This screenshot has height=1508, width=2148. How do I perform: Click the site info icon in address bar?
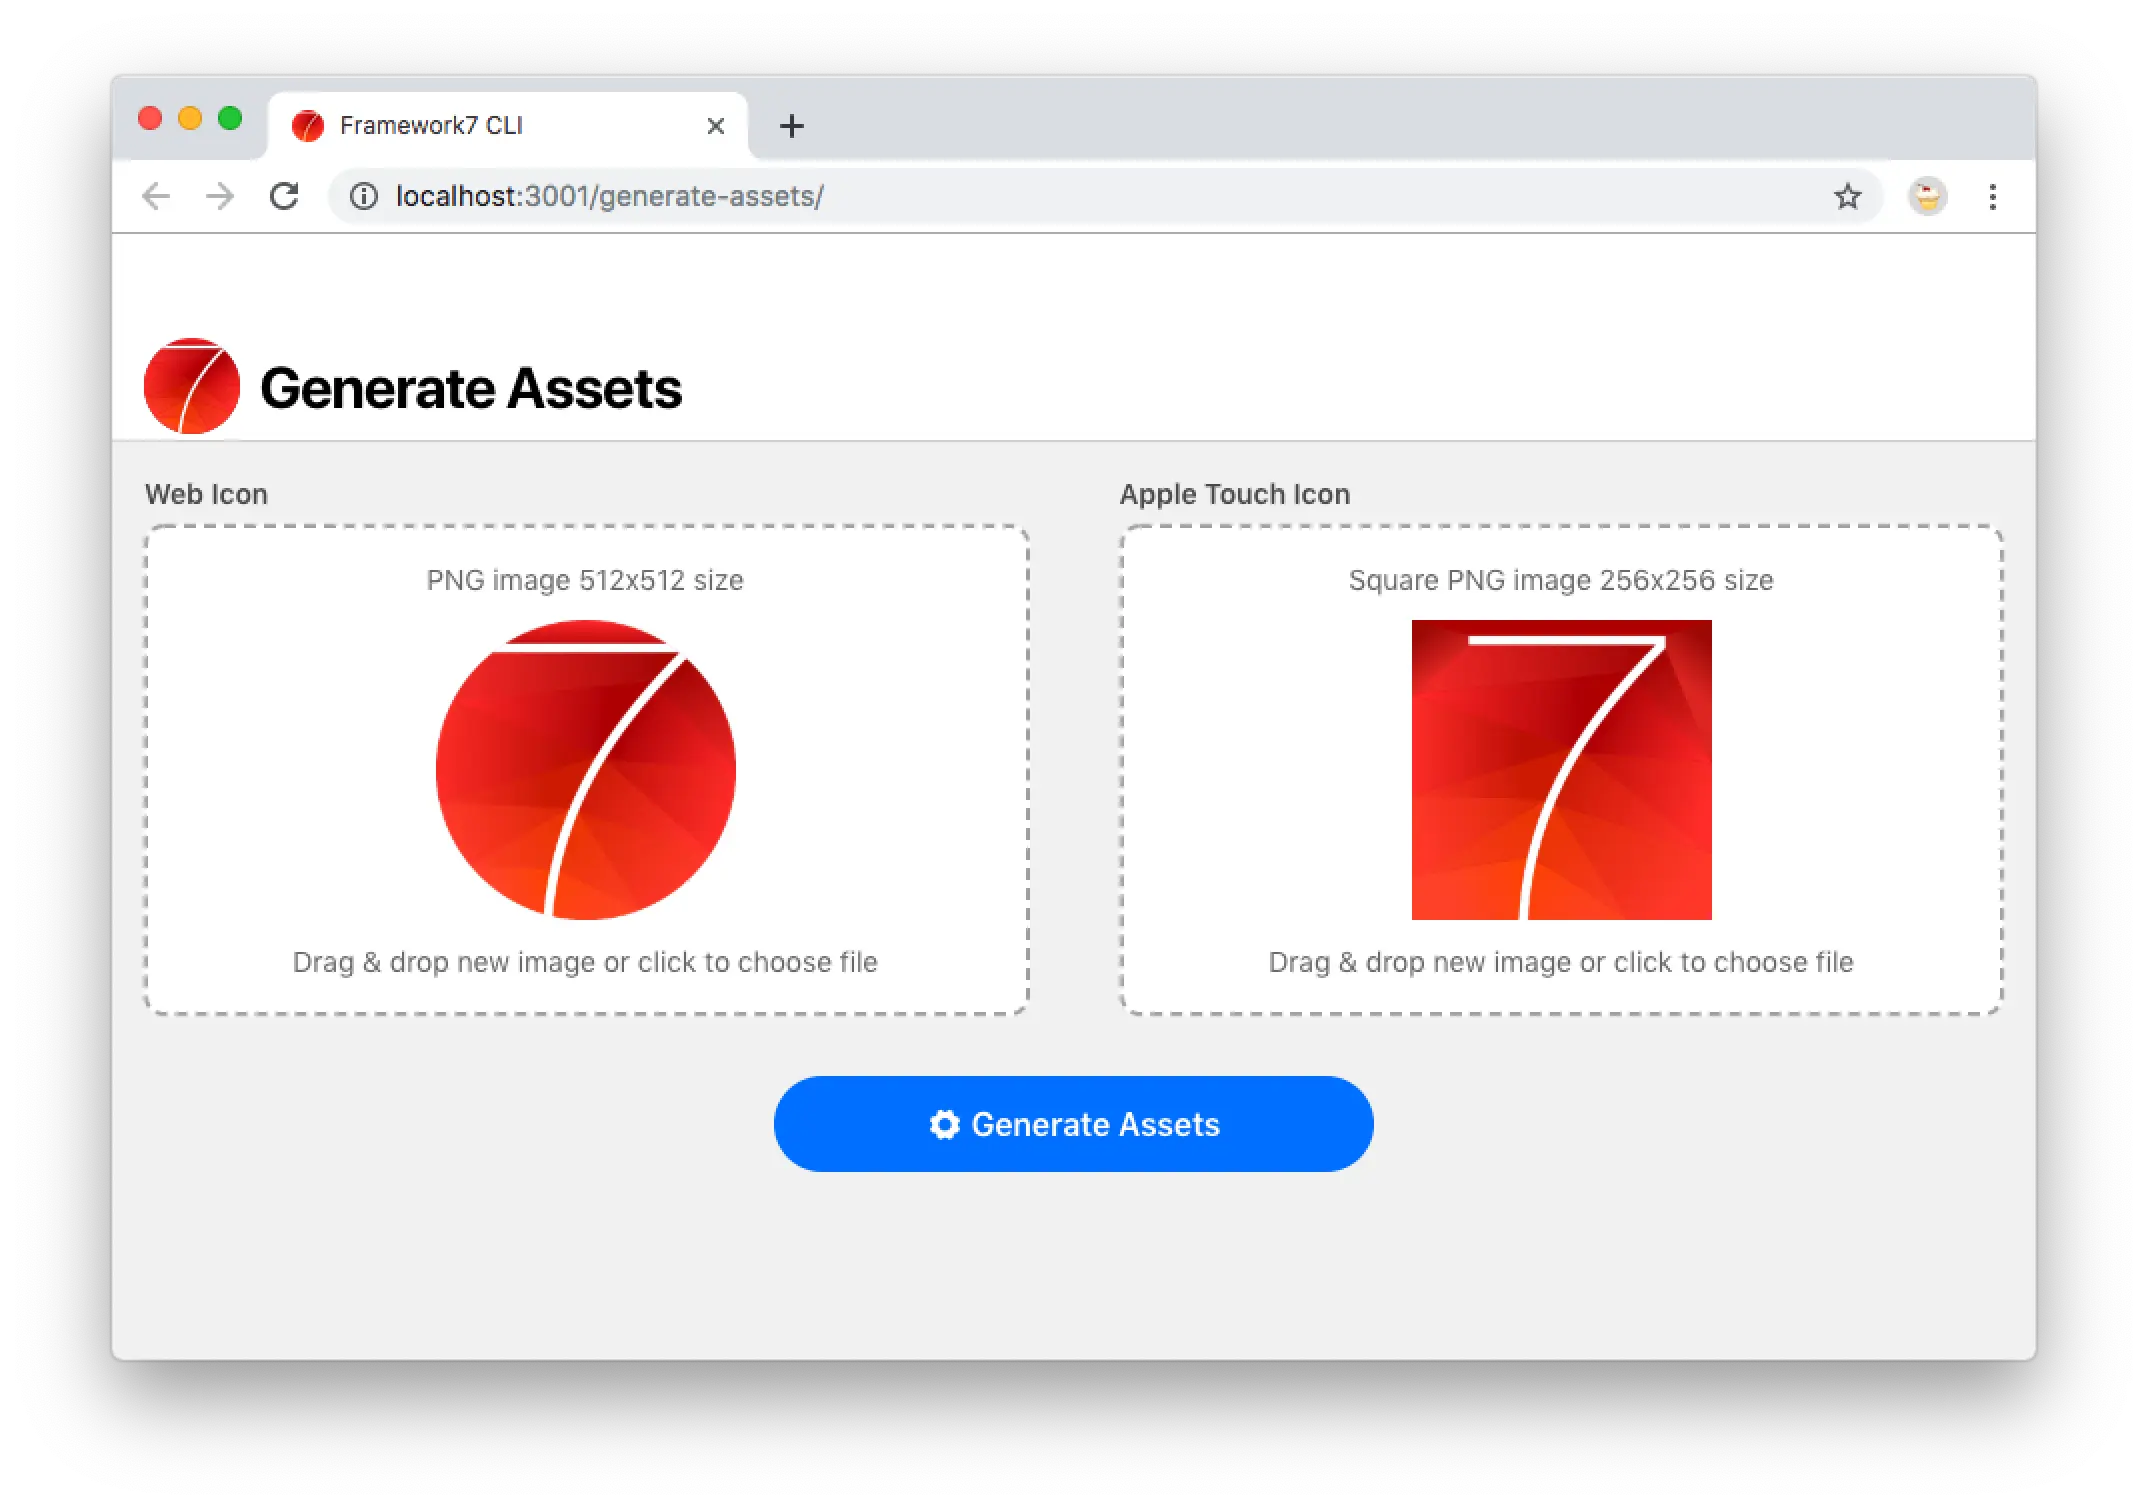click(364, 196)
